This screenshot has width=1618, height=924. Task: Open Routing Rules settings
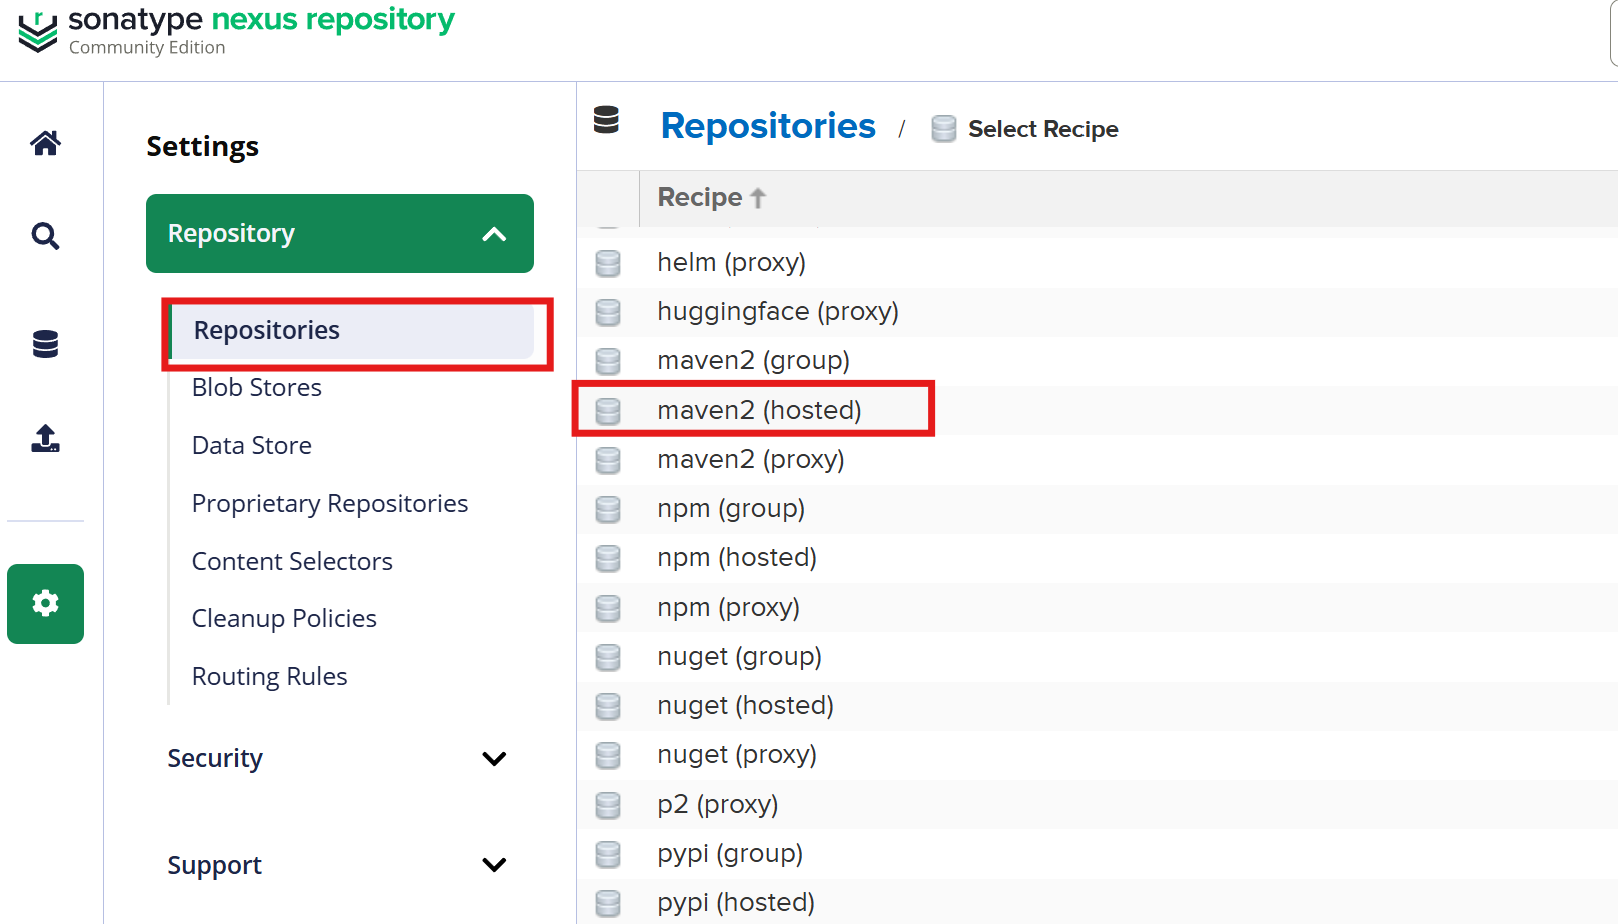tap(270, 676)
